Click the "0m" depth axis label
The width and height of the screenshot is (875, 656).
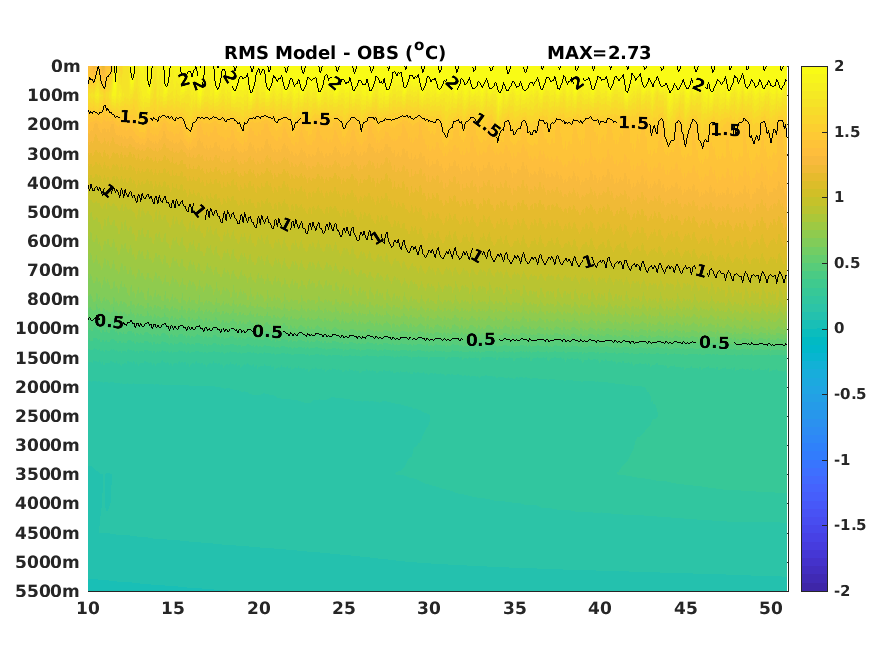point(66,66)
